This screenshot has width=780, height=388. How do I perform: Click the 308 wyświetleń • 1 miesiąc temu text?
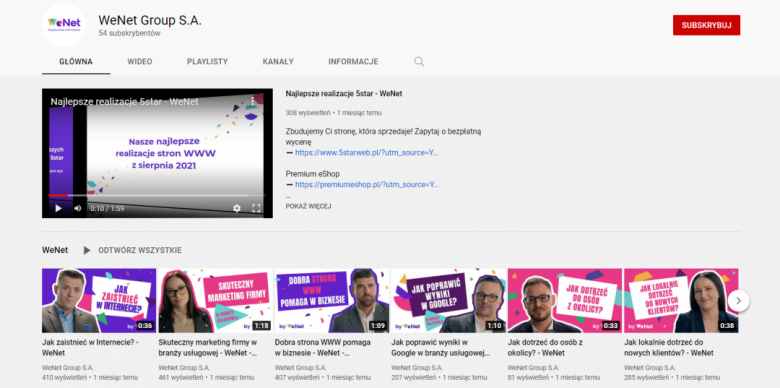[334, 113]
